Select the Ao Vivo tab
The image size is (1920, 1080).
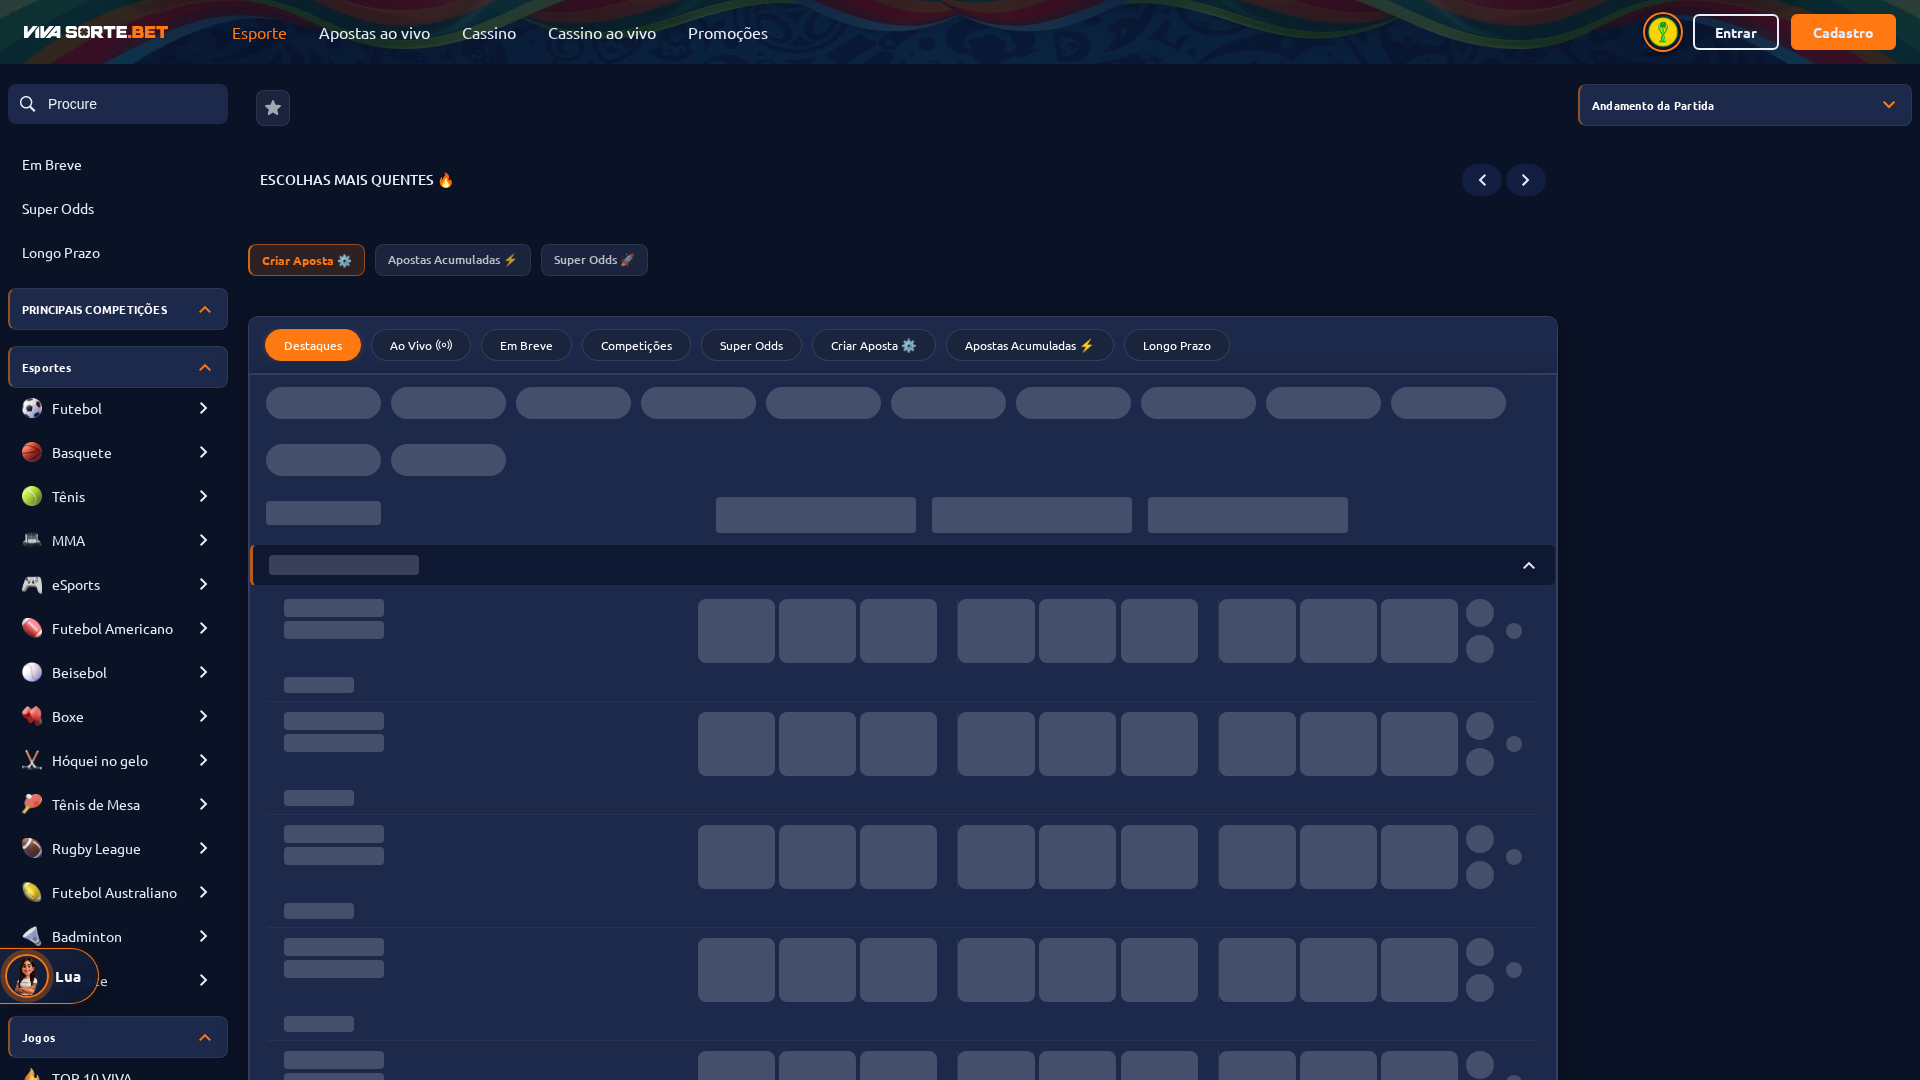tap(421, 345)
